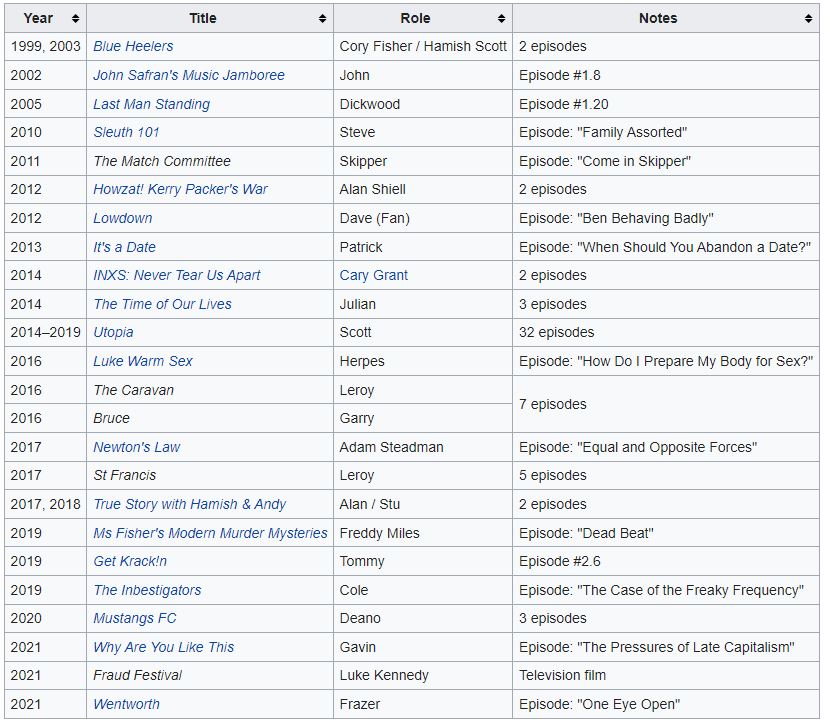Follow the Last Man Standing link
The image size is (825, 725).
[x=152, y=104]
